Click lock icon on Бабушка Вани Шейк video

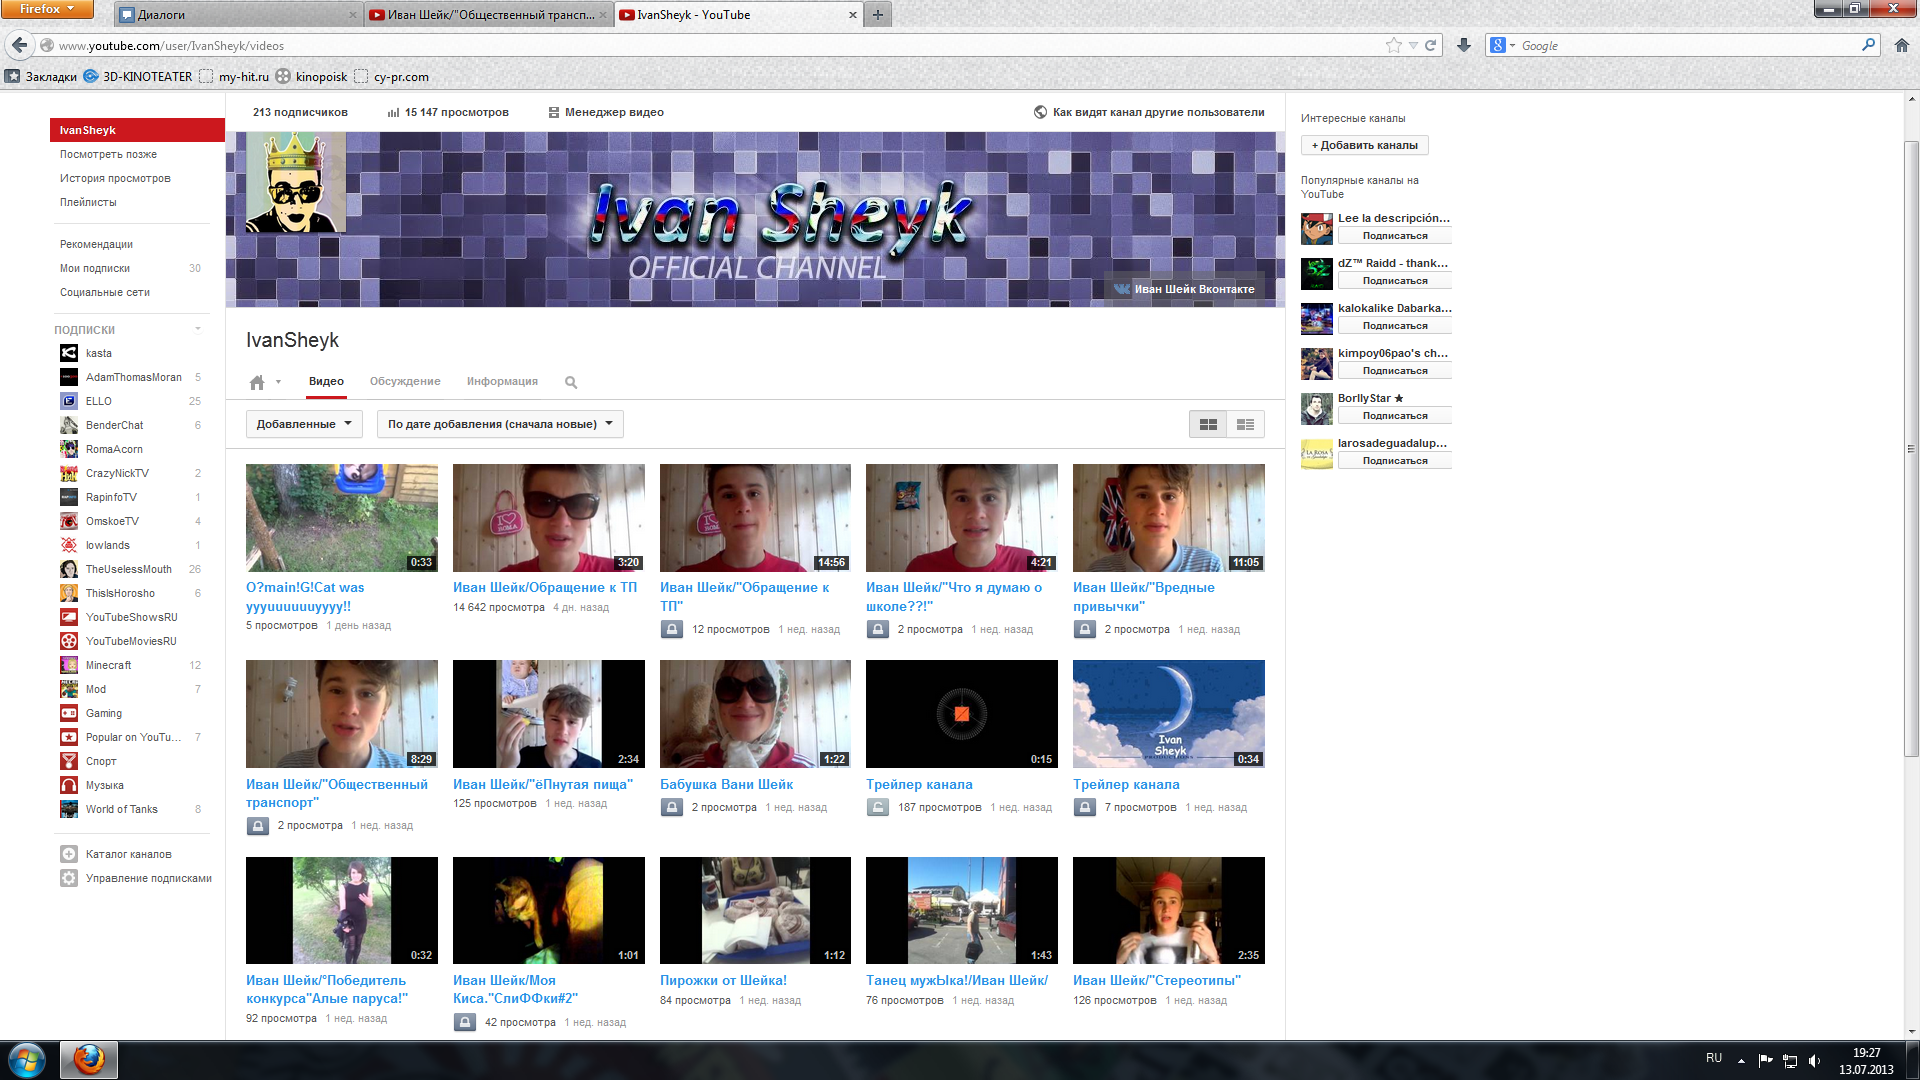point(672,807)
